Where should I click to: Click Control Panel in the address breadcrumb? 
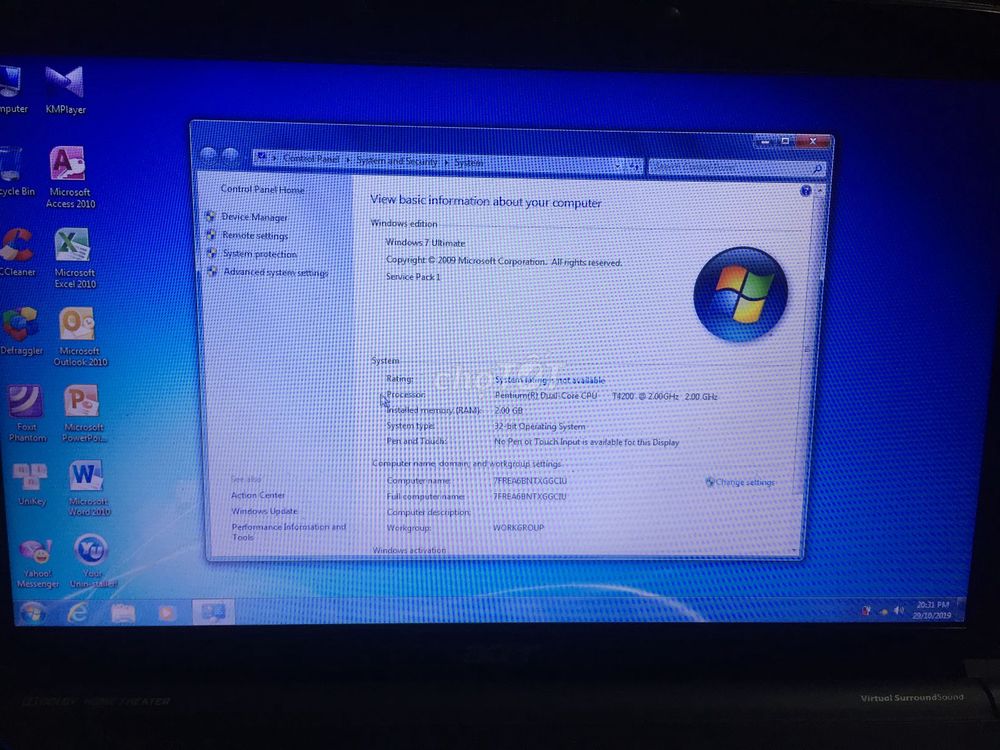(310, 159)
